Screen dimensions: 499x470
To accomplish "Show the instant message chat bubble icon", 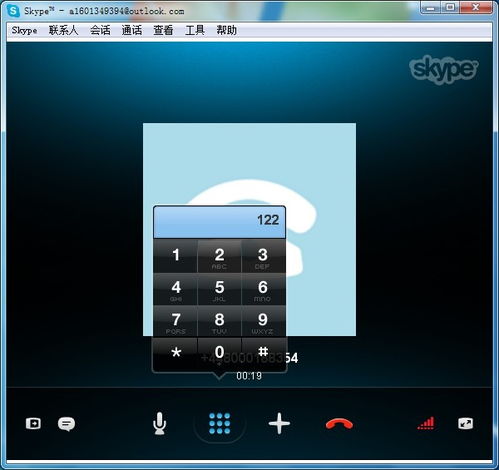I will point(66,424).
